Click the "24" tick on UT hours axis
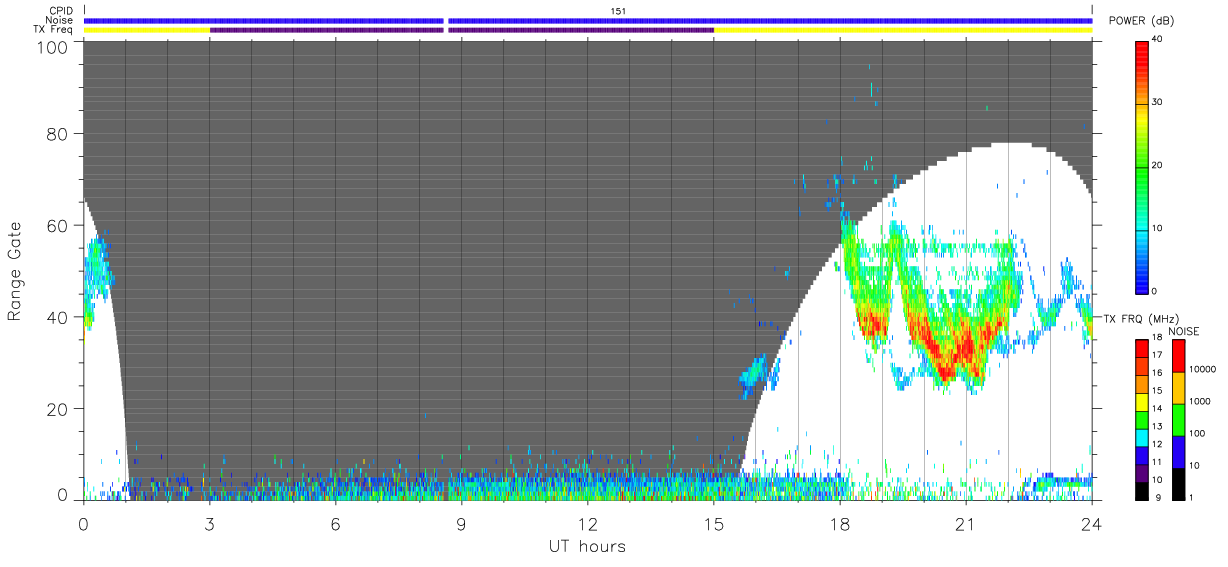The image size is (1228, 567). pyautogui.click(x=1091, y=524)
